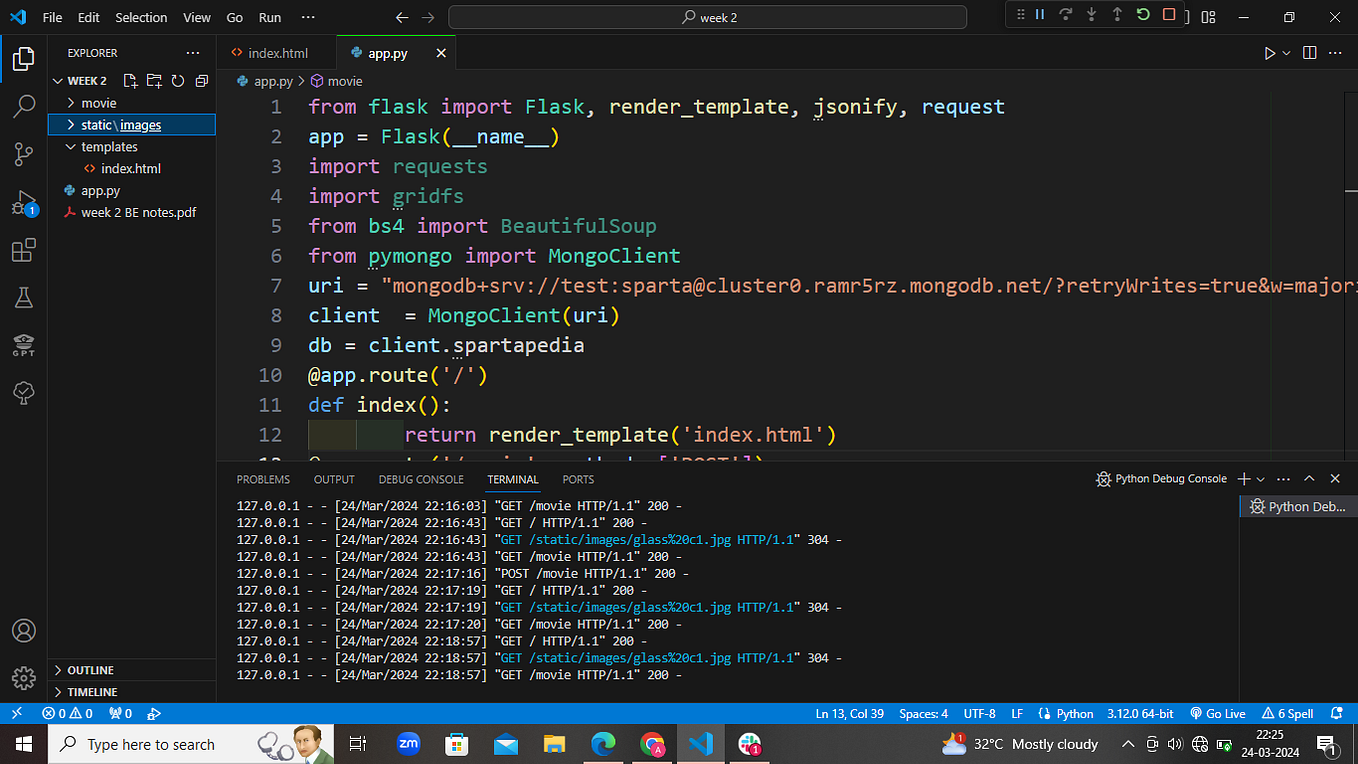Pause the running debug session

[1039, 15]
